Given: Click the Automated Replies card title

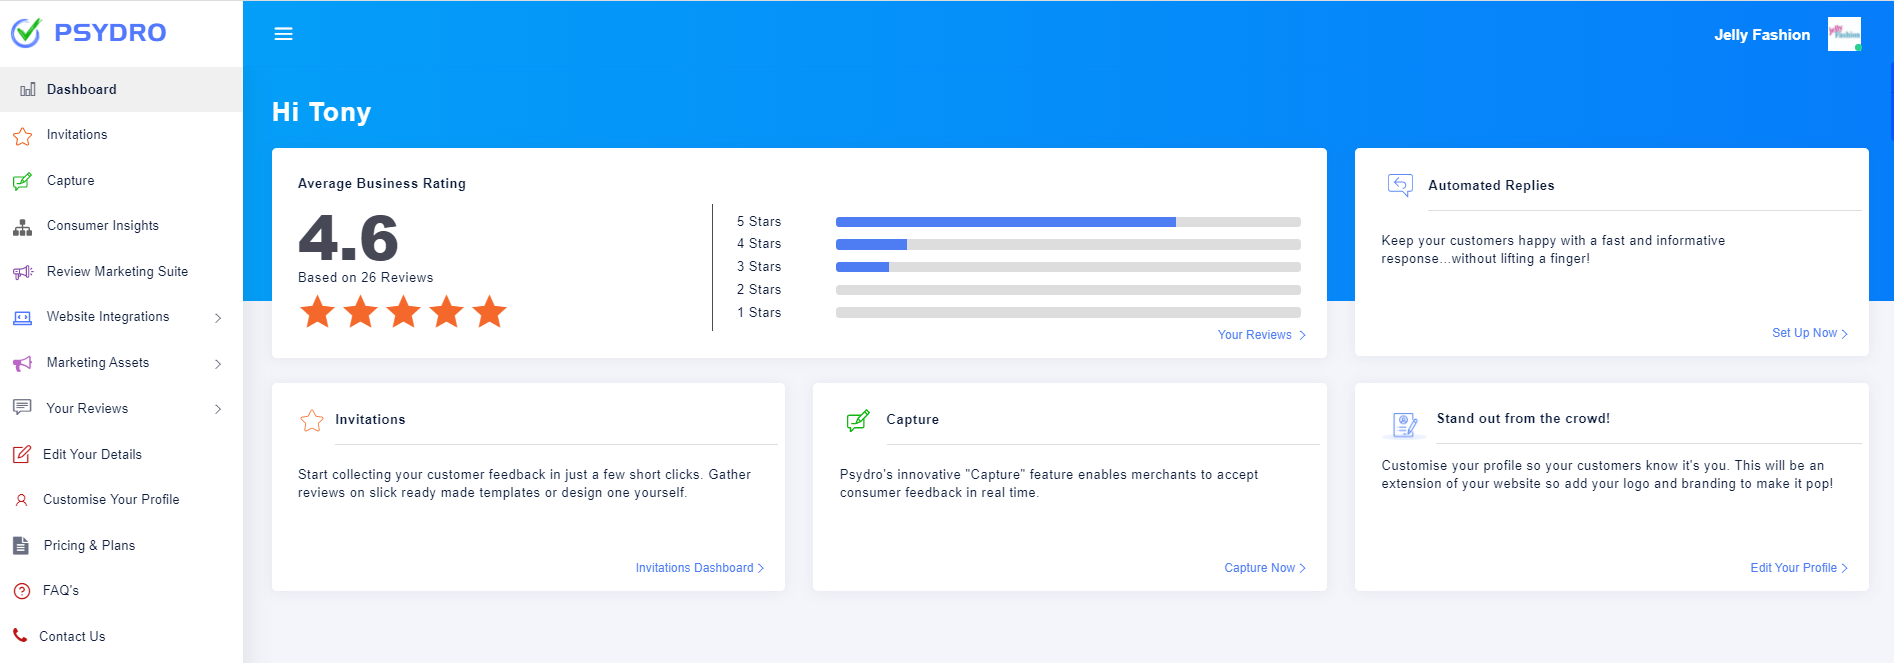Looking at the screenshot, I should click(x=1491, y=186).
